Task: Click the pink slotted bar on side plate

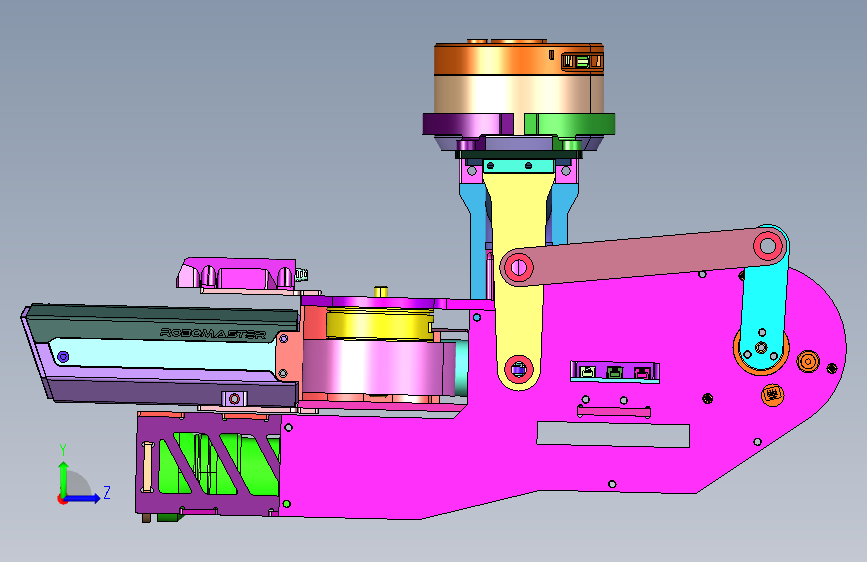Action: tap(614, 412)
